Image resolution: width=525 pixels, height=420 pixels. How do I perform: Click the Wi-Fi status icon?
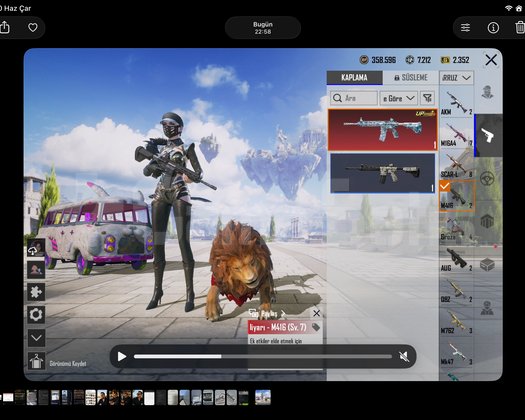(x=509, y=8)
